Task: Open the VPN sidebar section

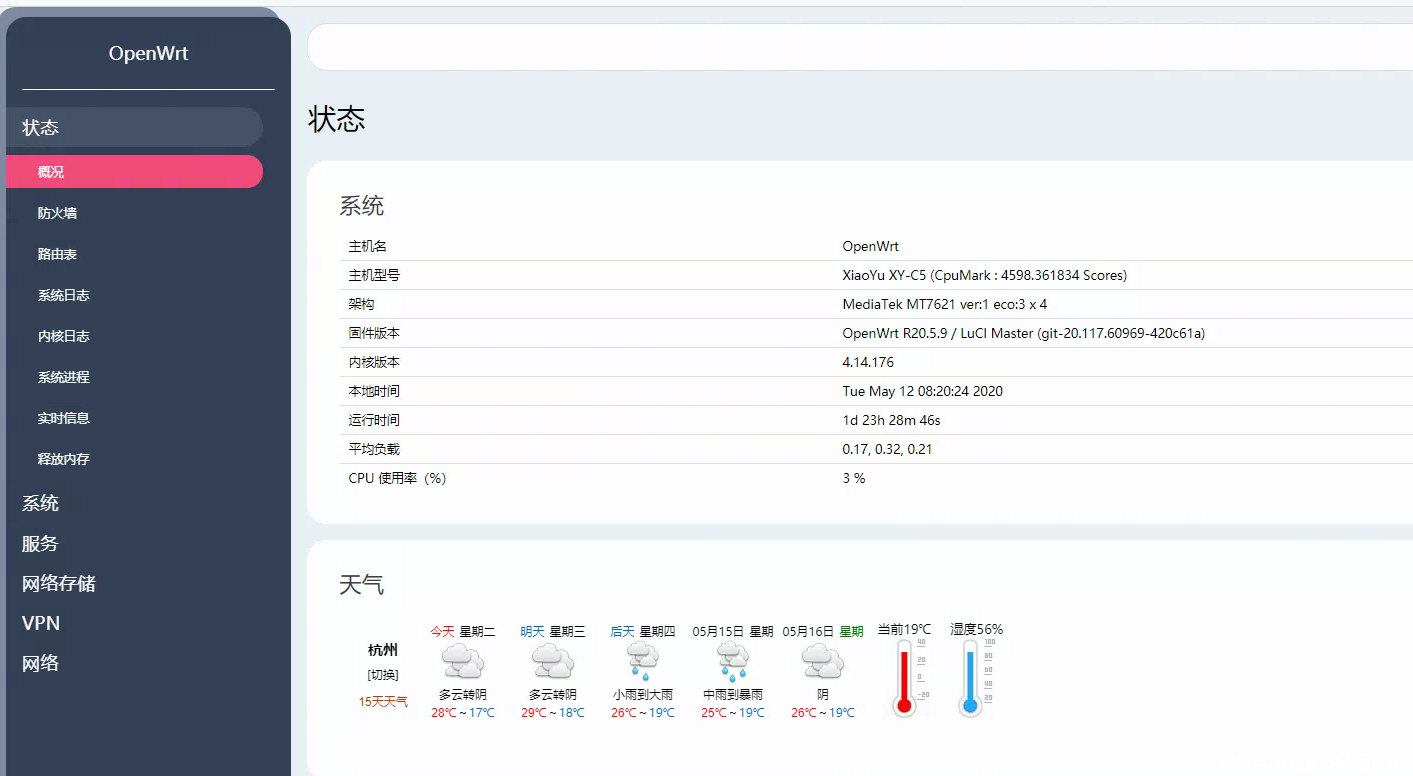Action: (41, 624)
